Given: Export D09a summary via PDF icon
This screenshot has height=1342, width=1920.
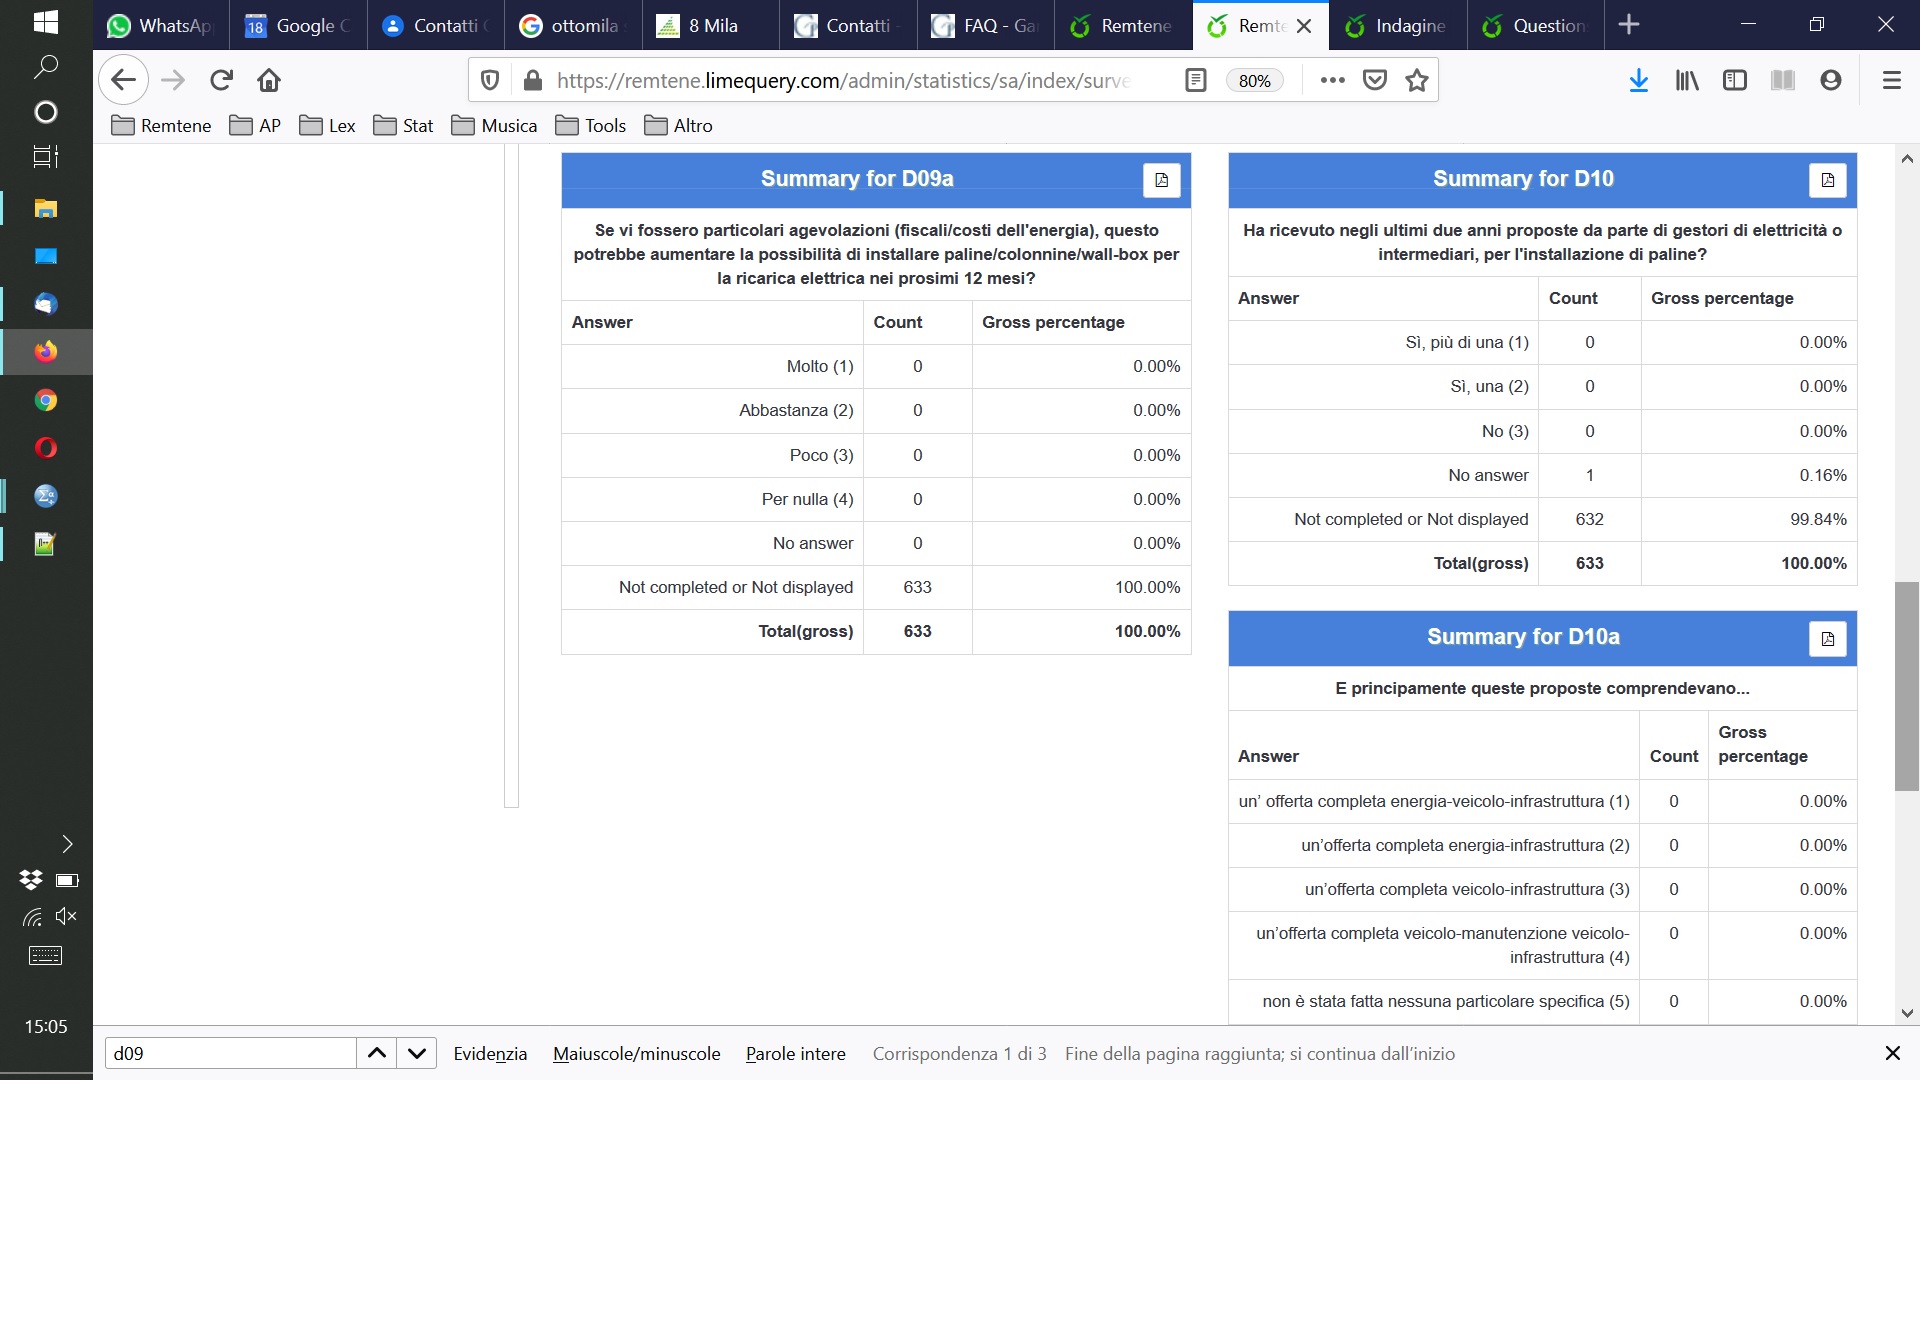Looking at the screenshot, I should point(1161,180).
